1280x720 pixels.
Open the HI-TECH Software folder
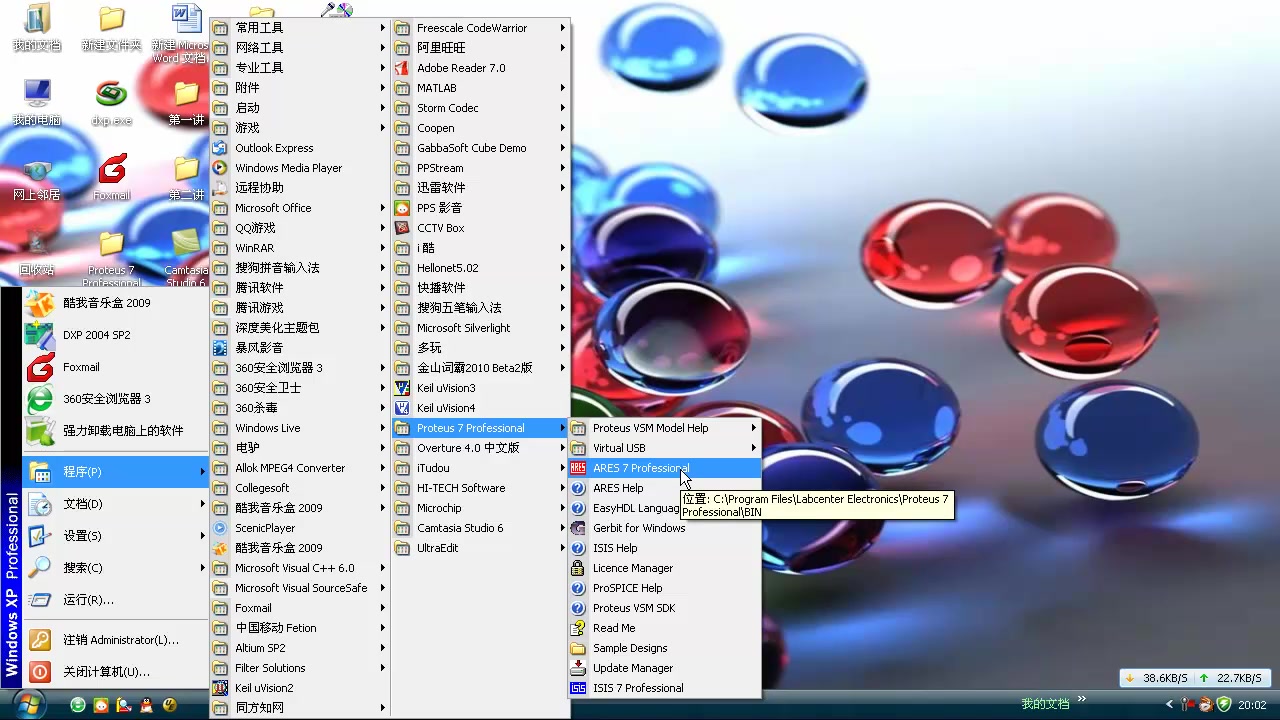(480, 488)
